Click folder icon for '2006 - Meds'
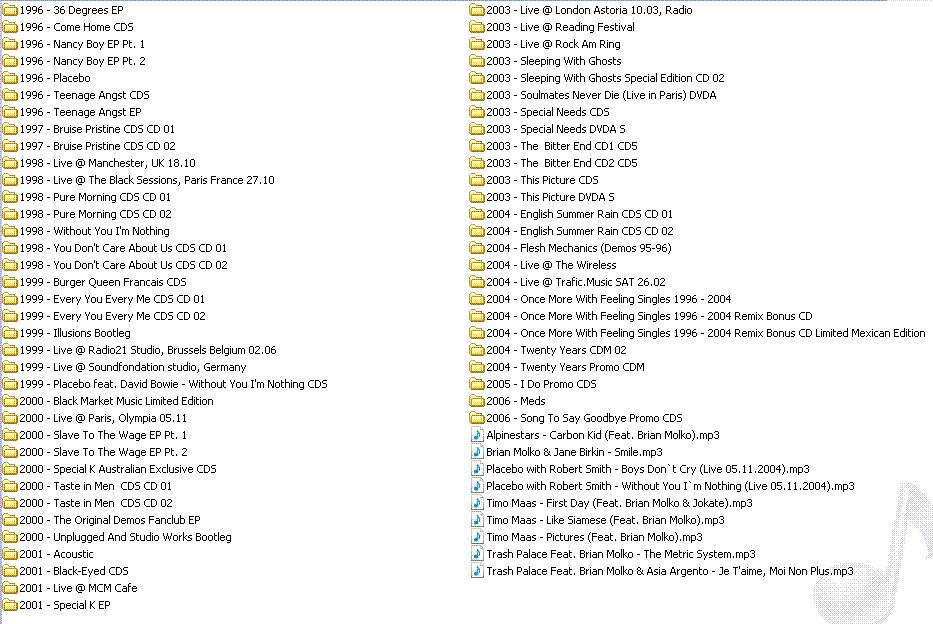 tap(477, 402)
